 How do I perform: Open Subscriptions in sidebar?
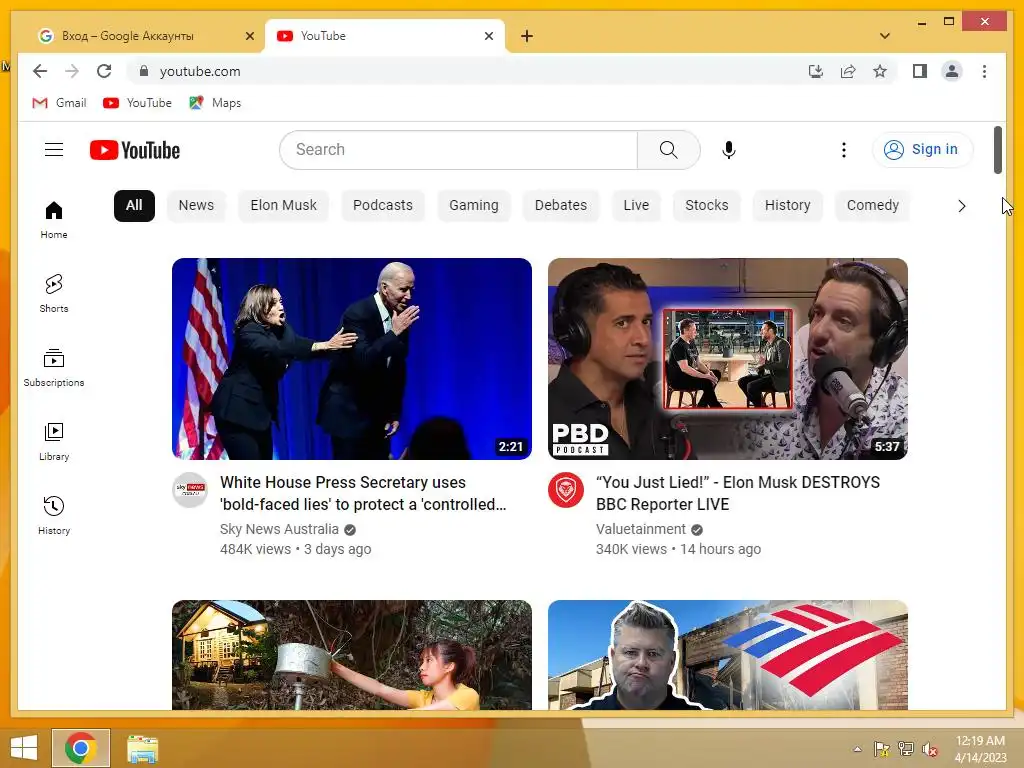pyautogui.click(x=54, y=368)
